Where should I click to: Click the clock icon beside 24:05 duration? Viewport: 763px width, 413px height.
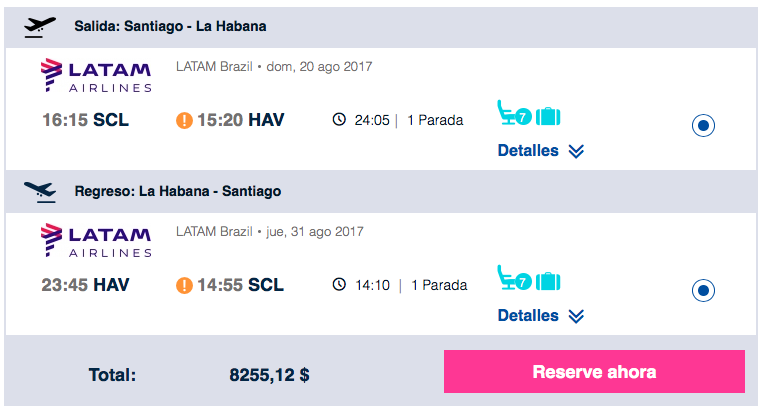click(x=339, y=119)
